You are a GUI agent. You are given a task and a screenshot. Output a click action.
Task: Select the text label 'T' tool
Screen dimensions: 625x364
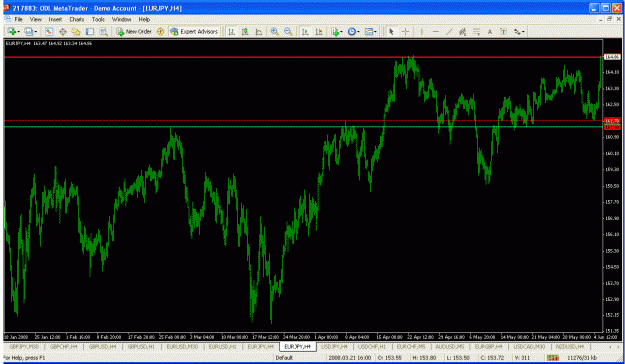coord(503,31)
